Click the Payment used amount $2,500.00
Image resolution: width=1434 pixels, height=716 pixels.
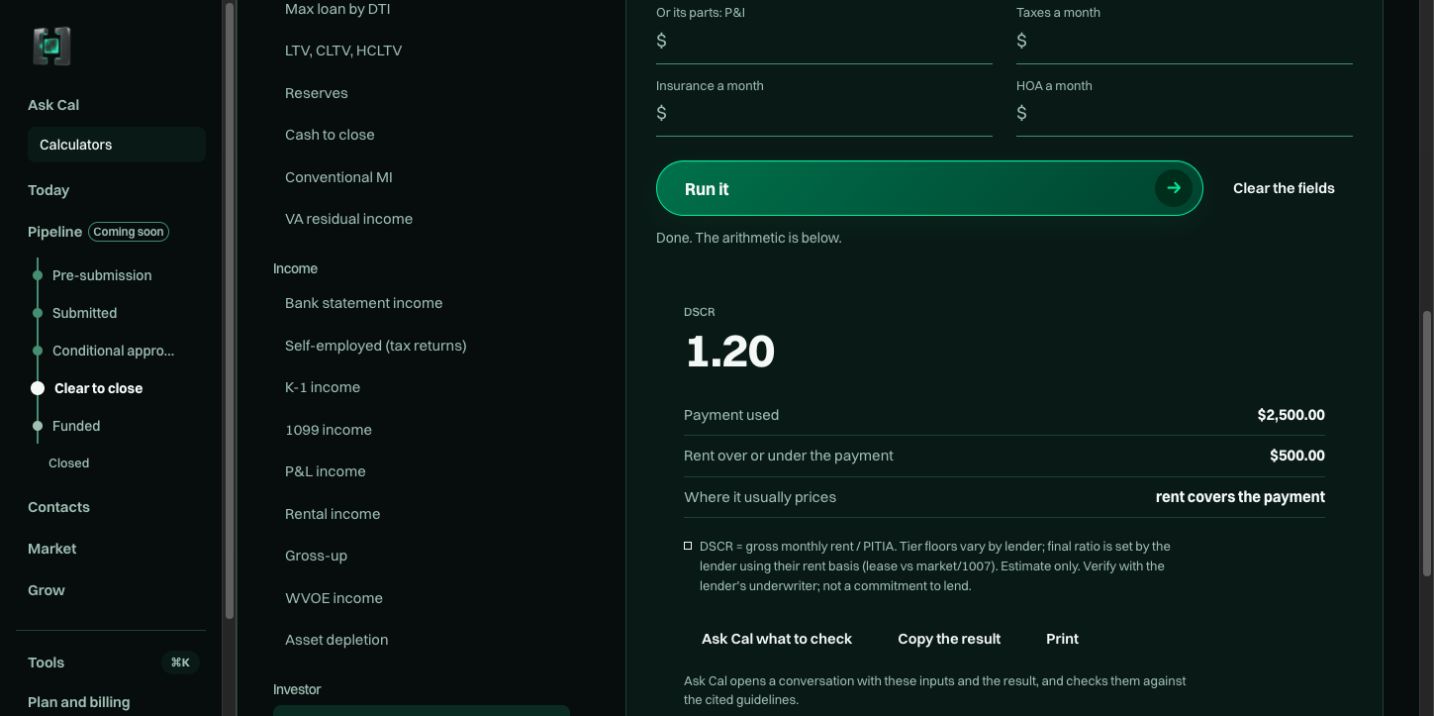[x=1291, y=415]
